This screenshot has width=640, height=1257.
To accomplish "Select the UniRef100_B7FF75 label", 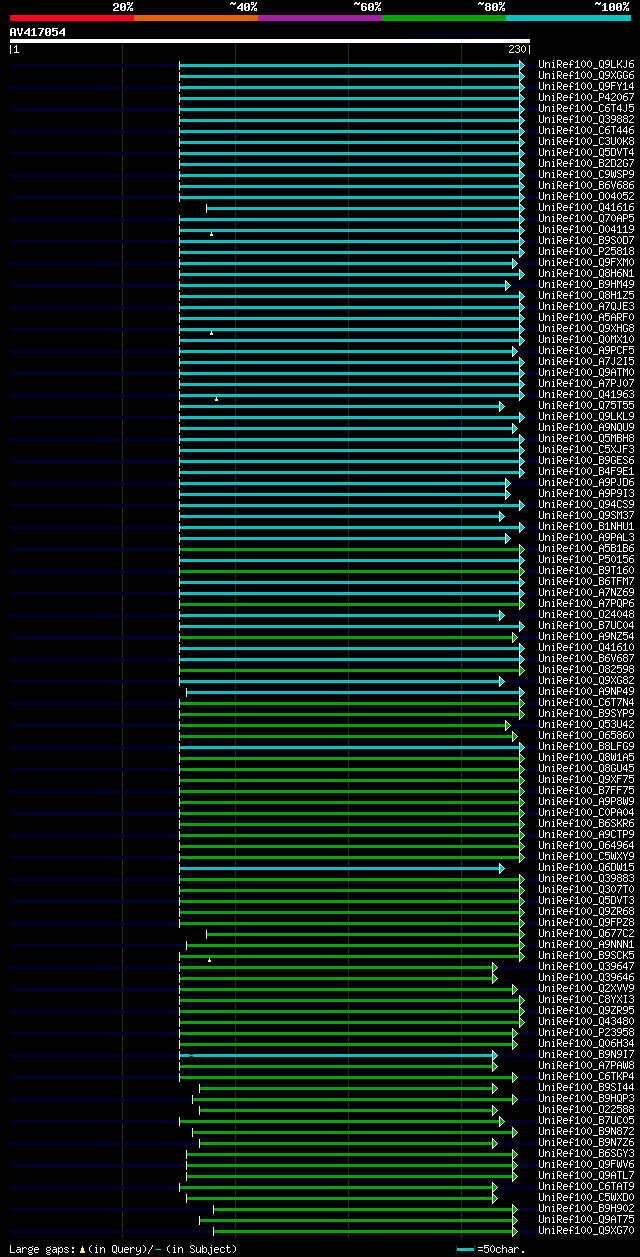I will (586, 791).
